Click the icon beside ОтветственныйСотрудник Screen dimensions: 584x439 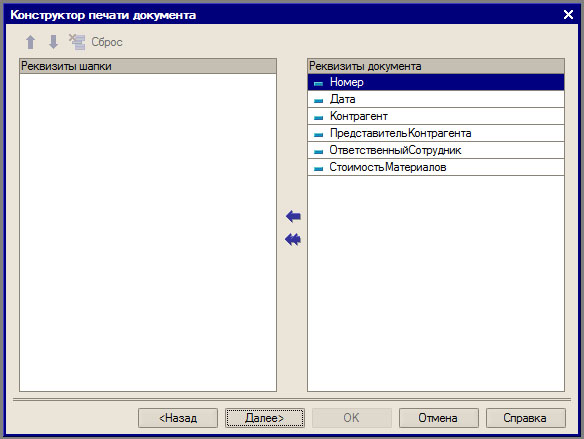click(x=318, y=152)
